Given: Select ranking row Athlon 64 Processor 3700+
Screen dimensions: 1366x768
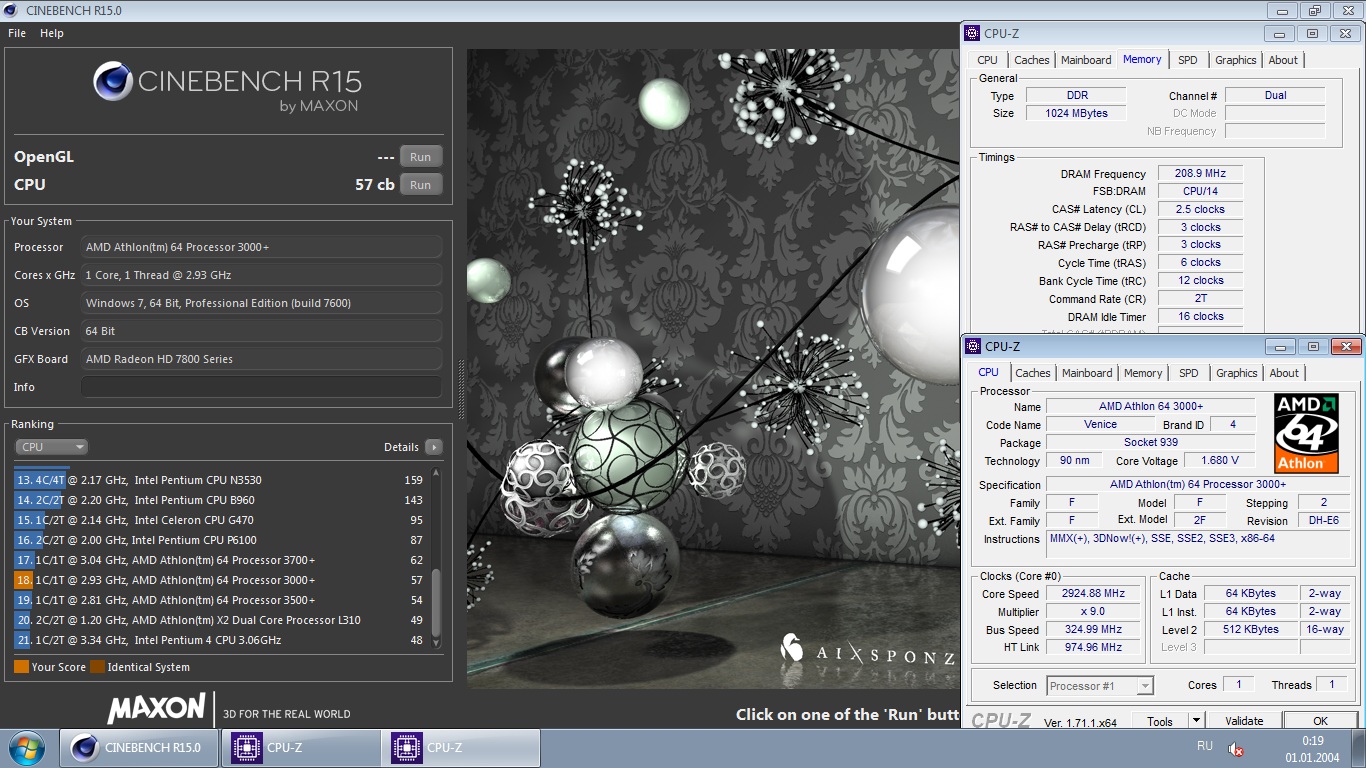Looking at the screenshot, I should point(220,560).
